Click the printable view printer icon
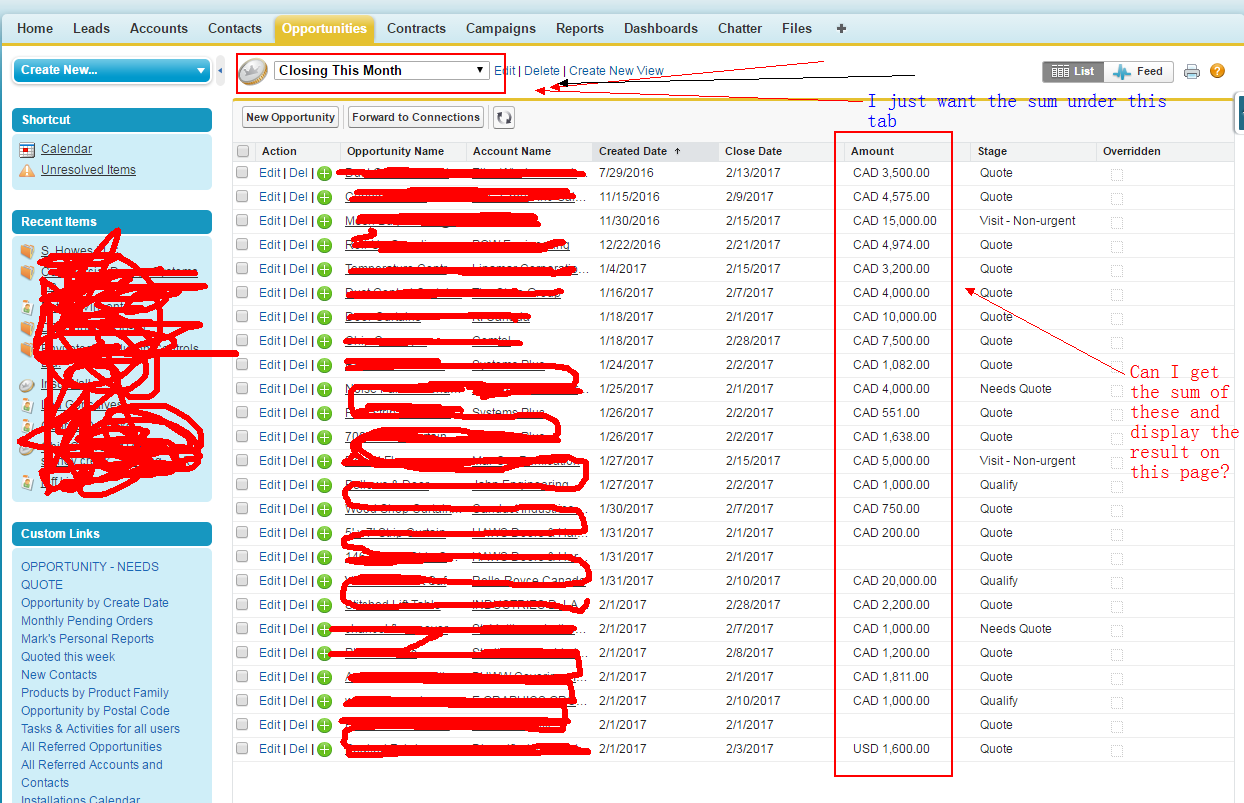Screen dimensions: 1244x803 [x=1192, y=71]
